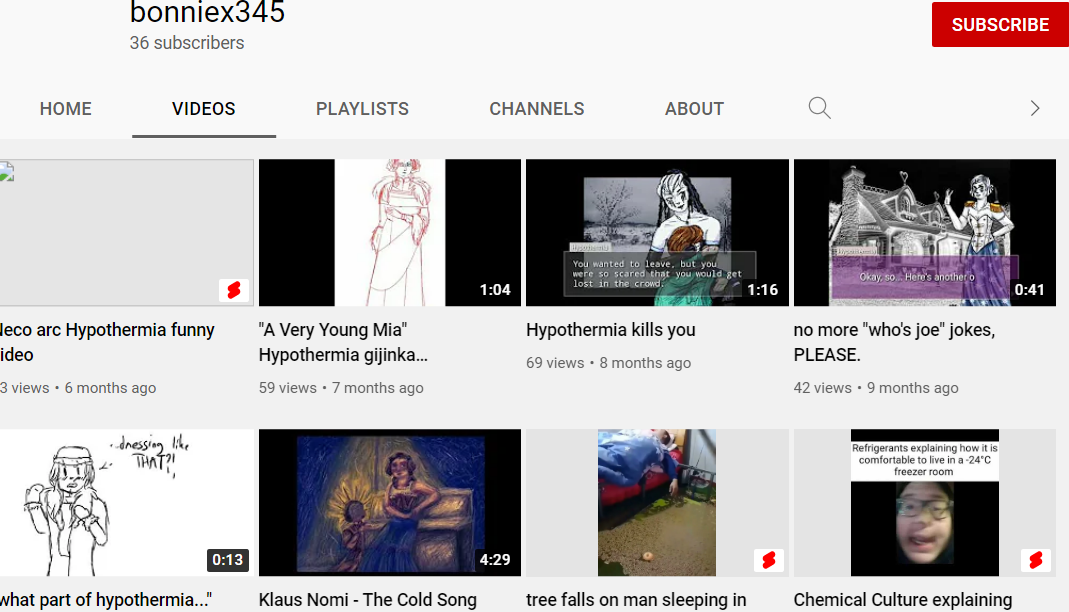Open 'Klaus Nomi - The Cold Song' title
Image resolution: width=1069 pixels, height=612 pixels.
point(367,600)
